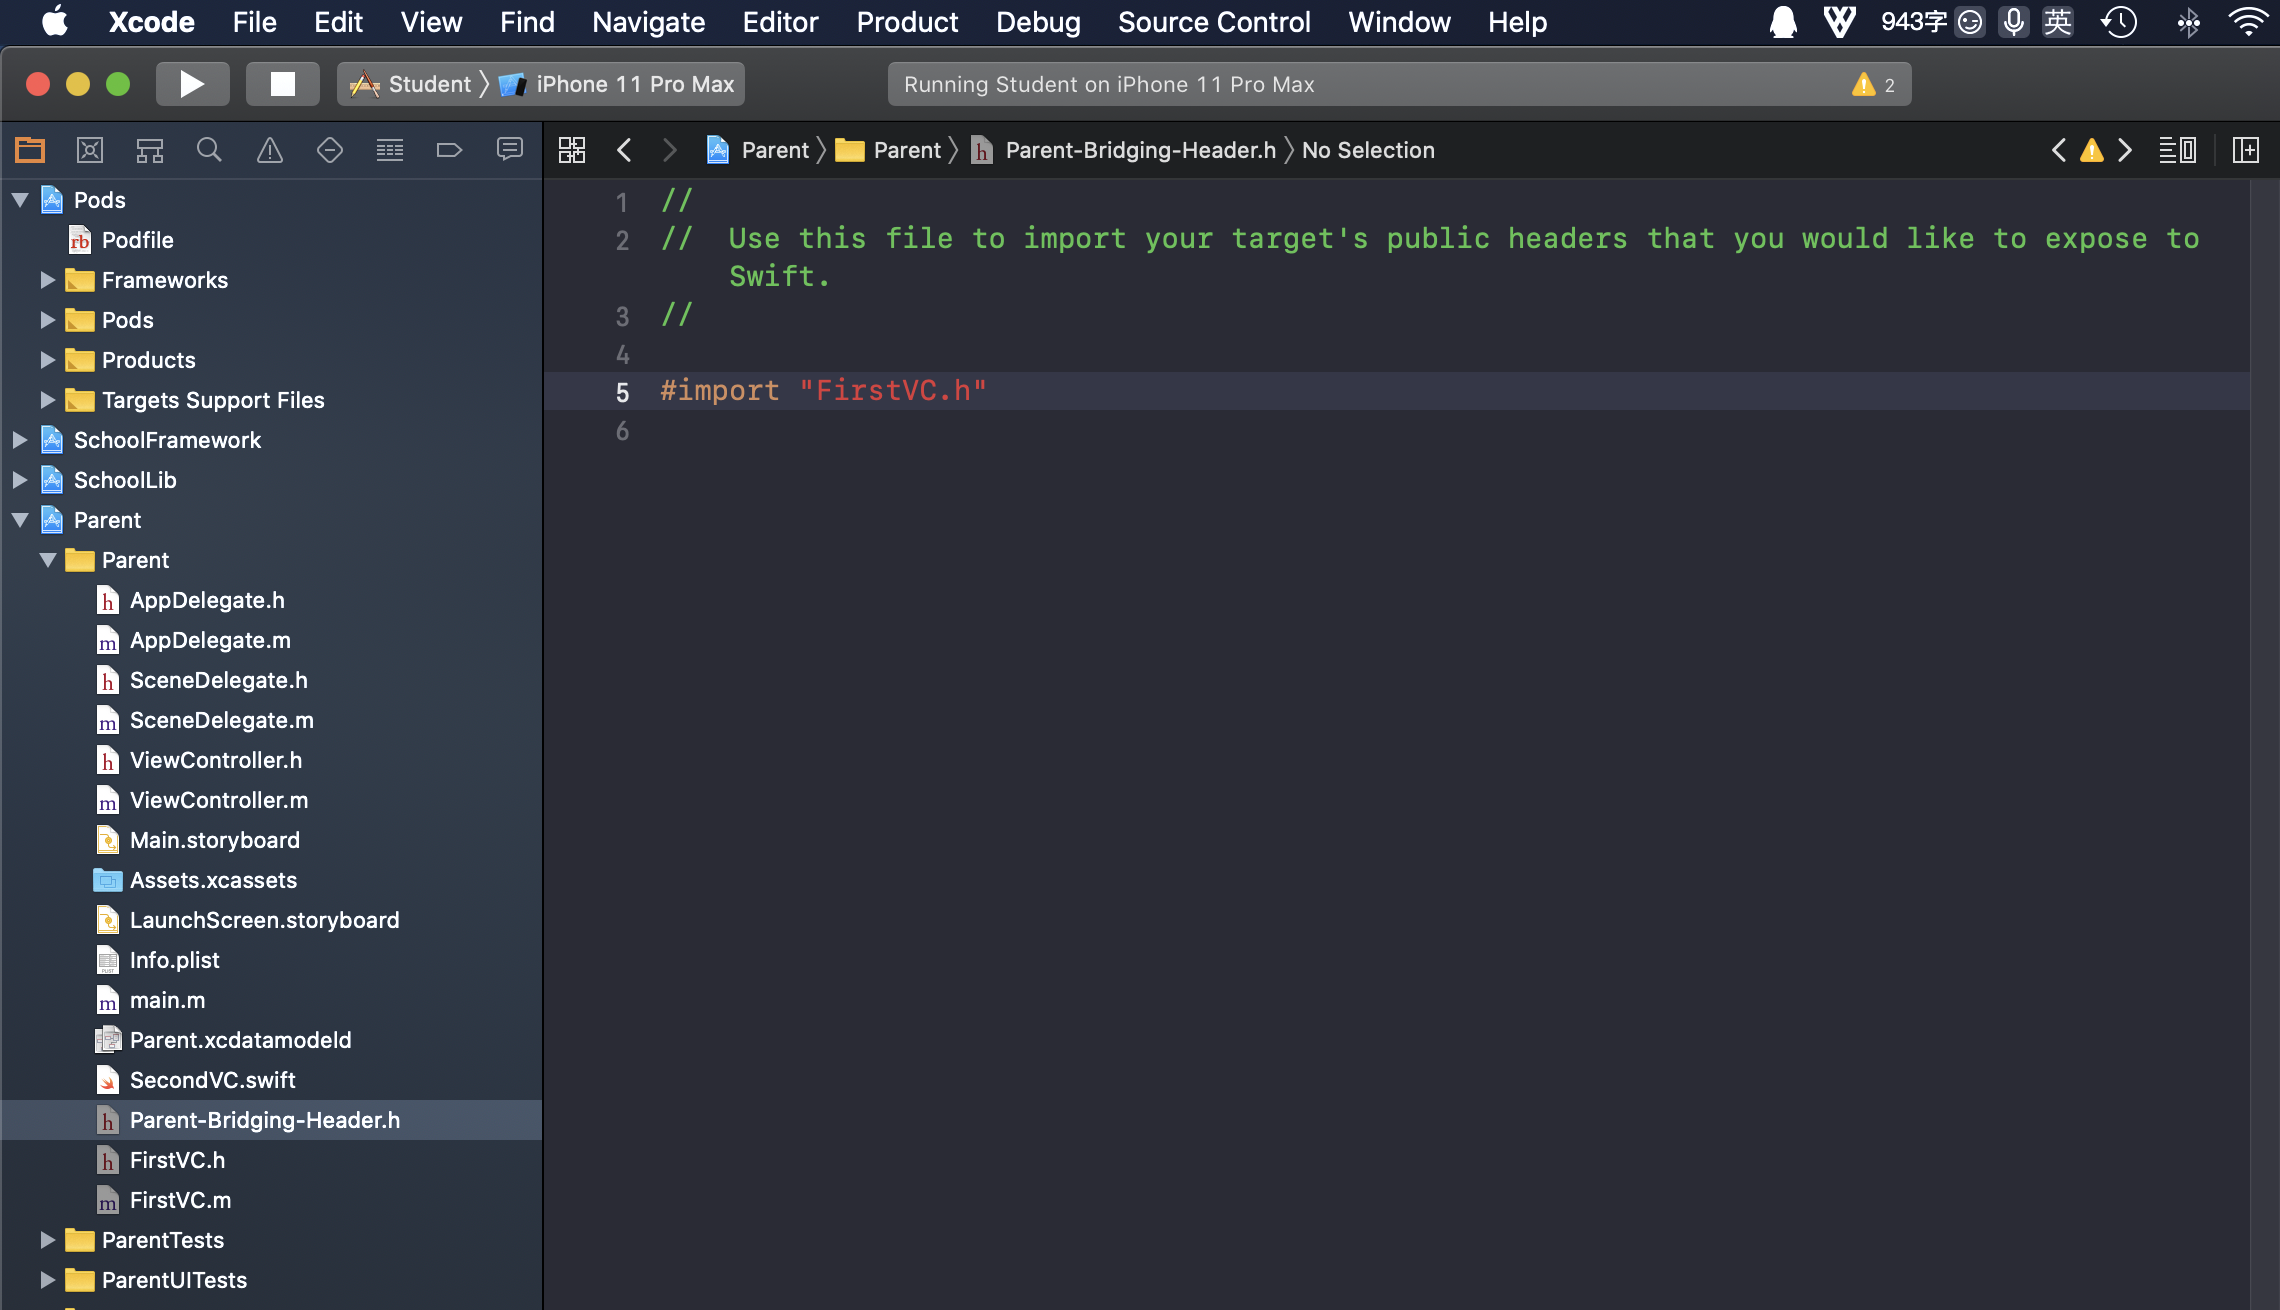Screen dimensions: 2280x1310
Task: Jump to previous issue arrow
Action: pyautogui.click(x=2059, y=150)
